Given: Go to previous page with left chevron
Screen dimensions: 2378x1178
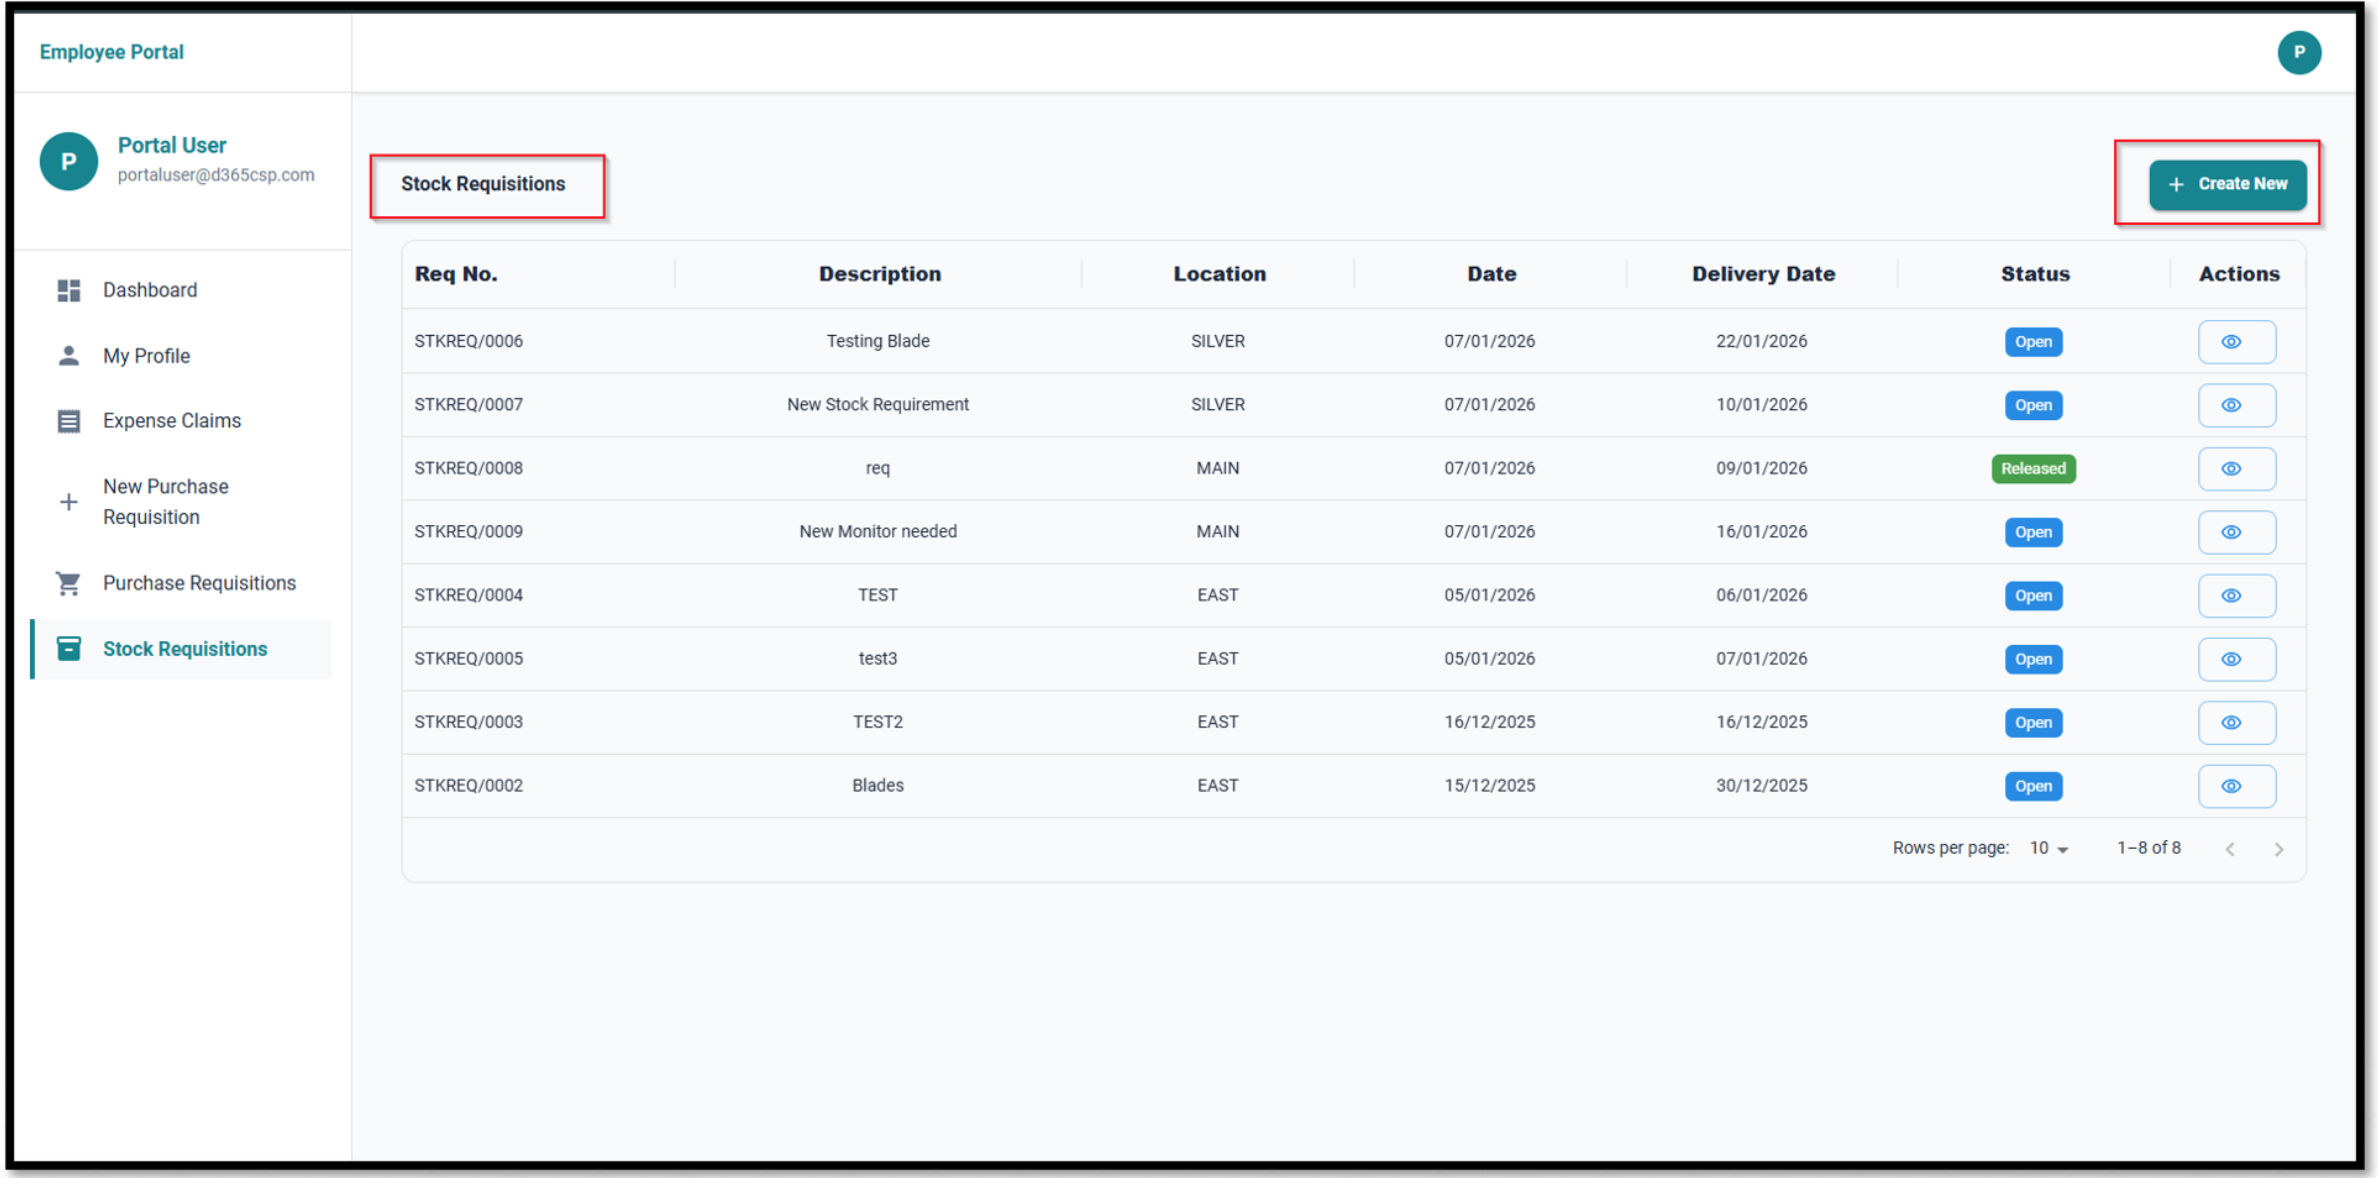Looking at the screenshot, I should [x=2229, y=849].
